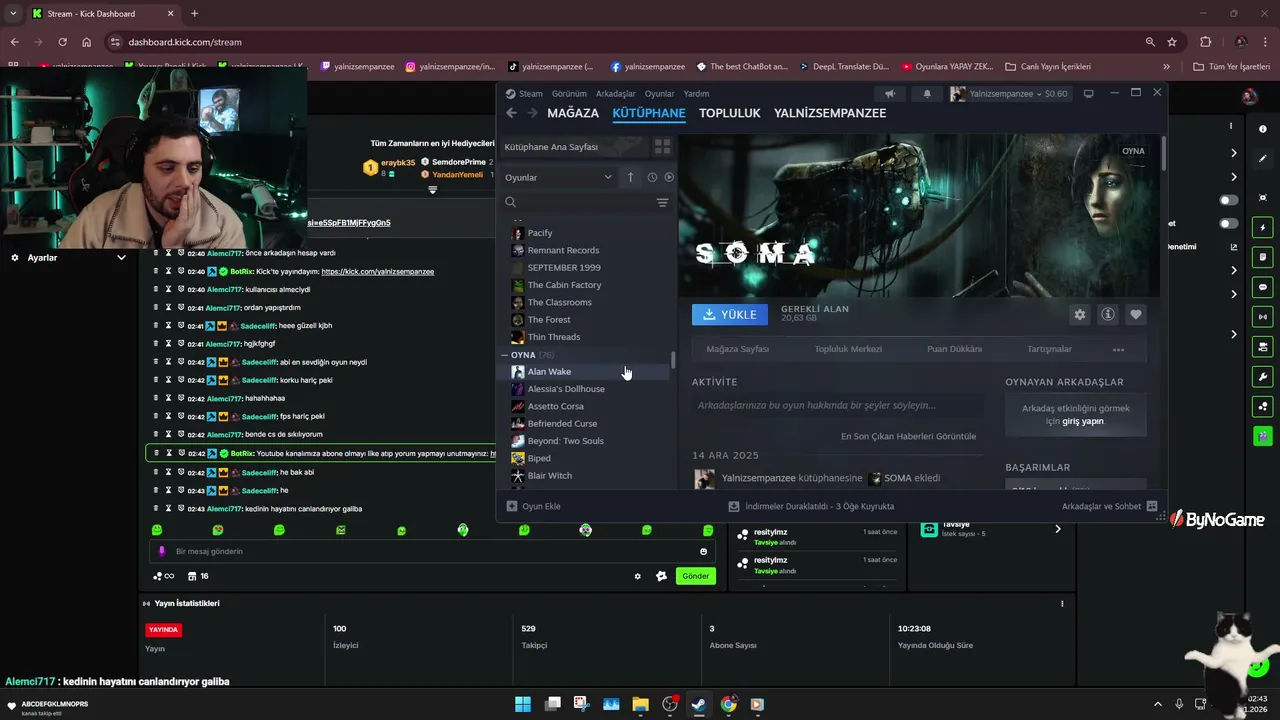Open Windows Start menu
The image size is (1280, 720).
coord(523,704)
